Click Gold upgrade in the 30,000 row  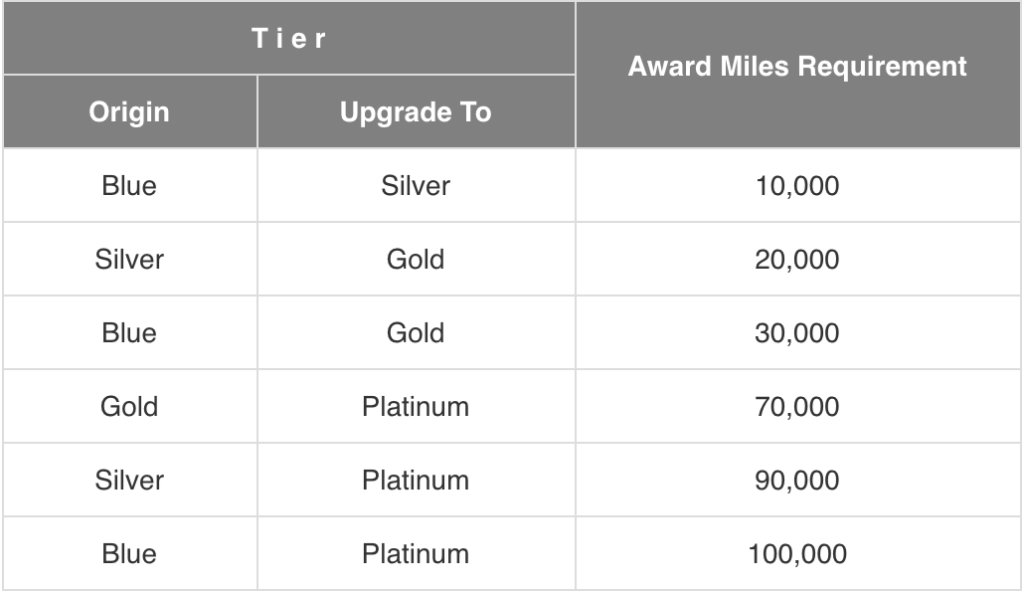click(x=416, y=333)
